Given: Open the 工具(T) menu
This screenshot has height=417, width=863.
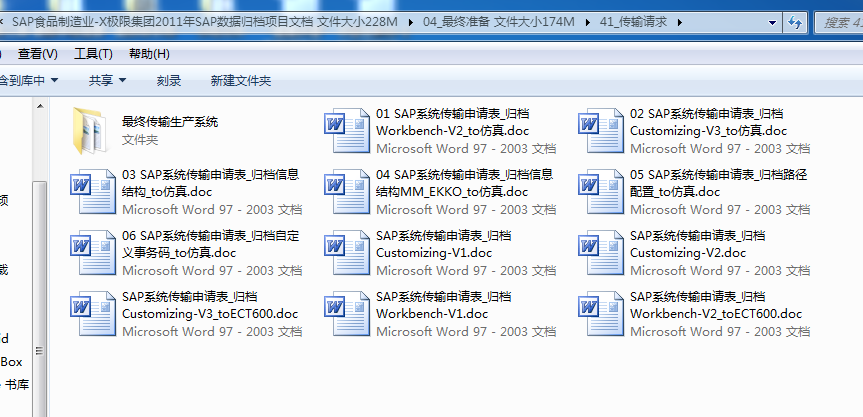Looking at the screenshot, I should coord(94,54).
